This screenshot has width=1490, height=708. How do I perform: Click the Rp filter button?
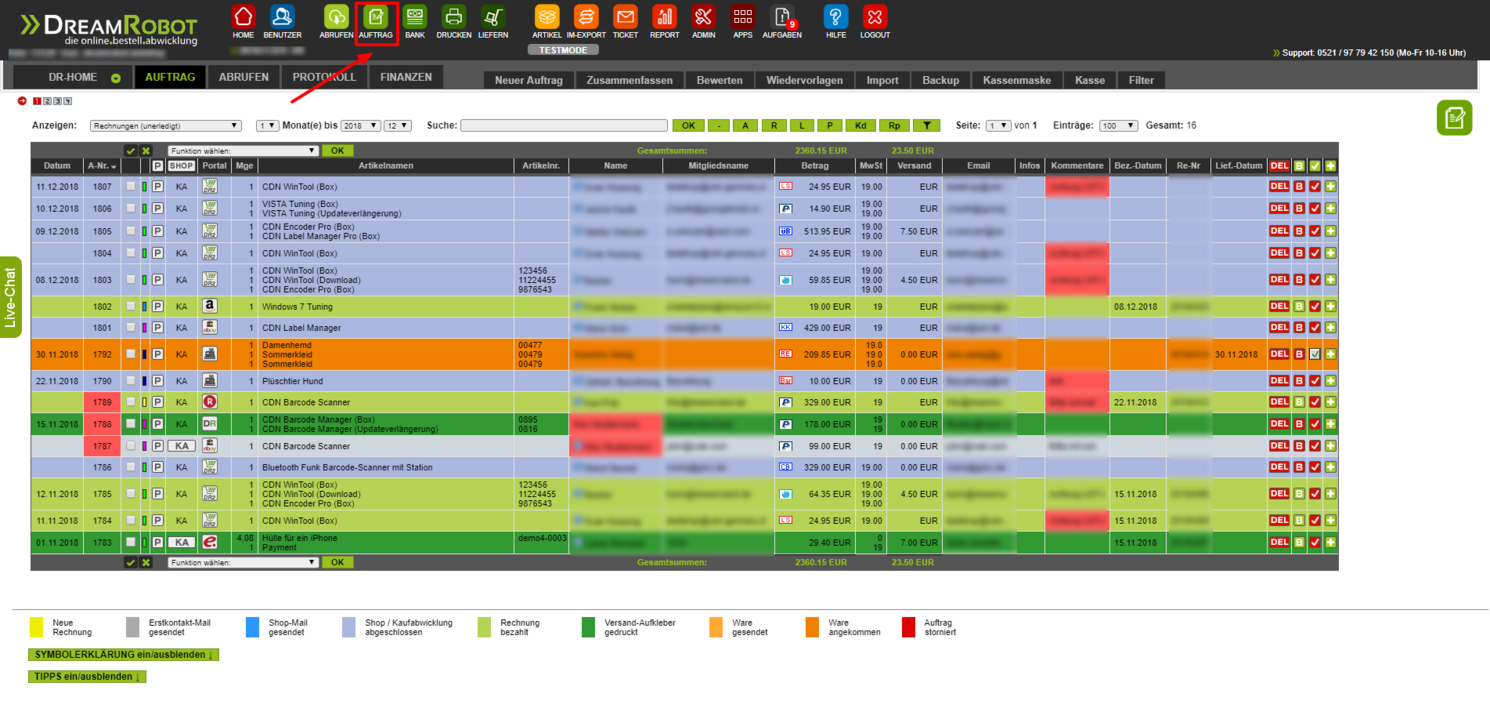[894, 126]
